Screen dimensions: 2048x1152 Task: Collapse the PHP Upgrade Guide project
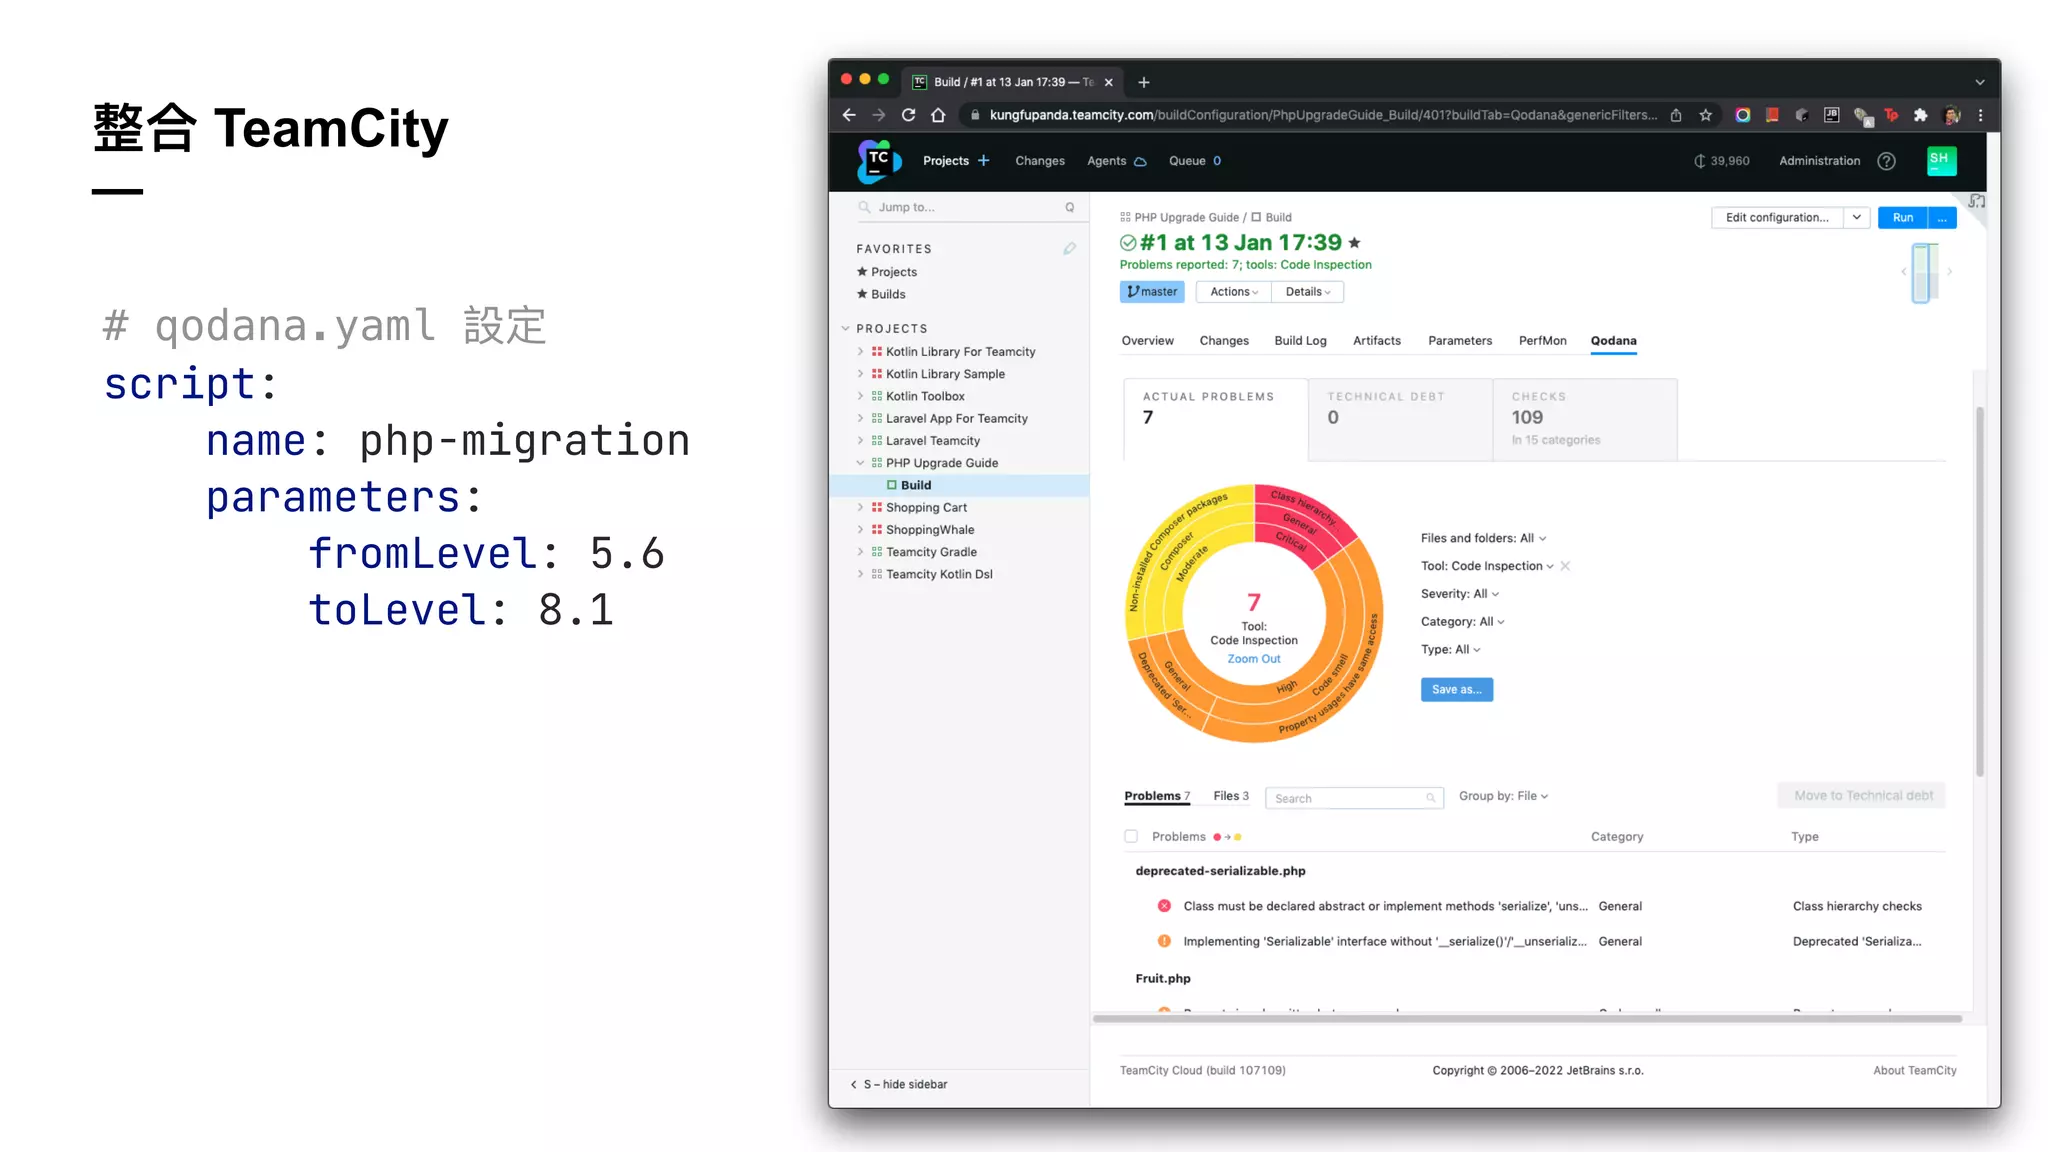[860, 463]
